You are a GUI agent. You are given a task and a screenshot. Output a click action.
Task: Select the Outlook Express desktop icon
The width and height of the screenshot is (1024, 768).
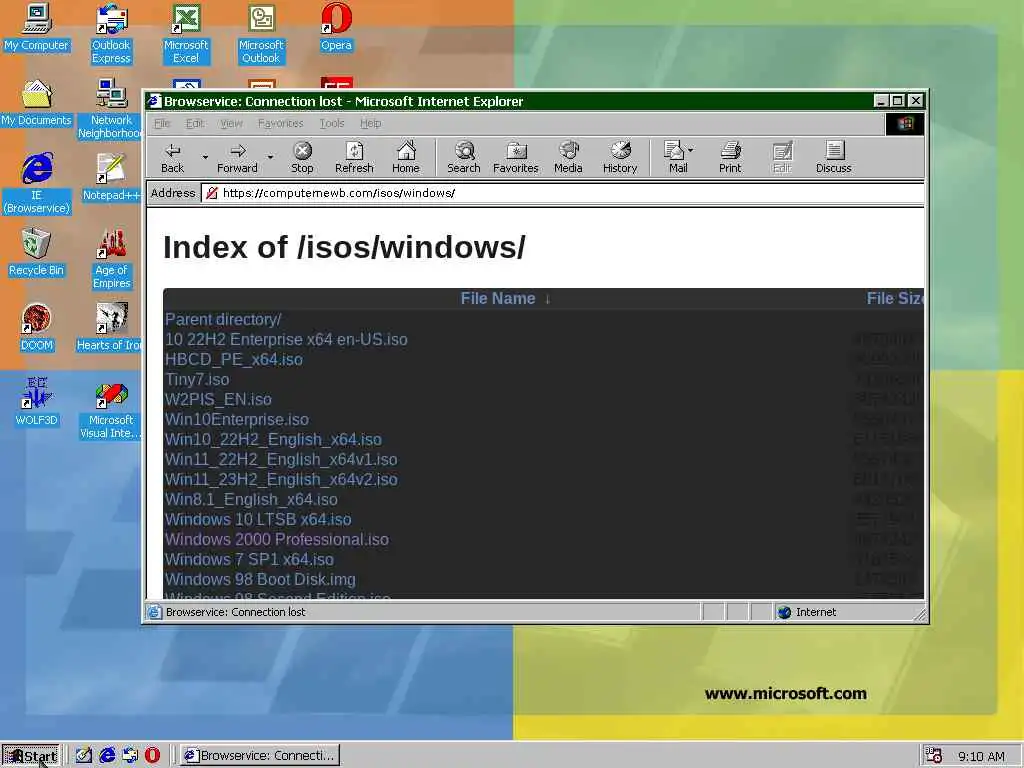click(x=112, y=34)
